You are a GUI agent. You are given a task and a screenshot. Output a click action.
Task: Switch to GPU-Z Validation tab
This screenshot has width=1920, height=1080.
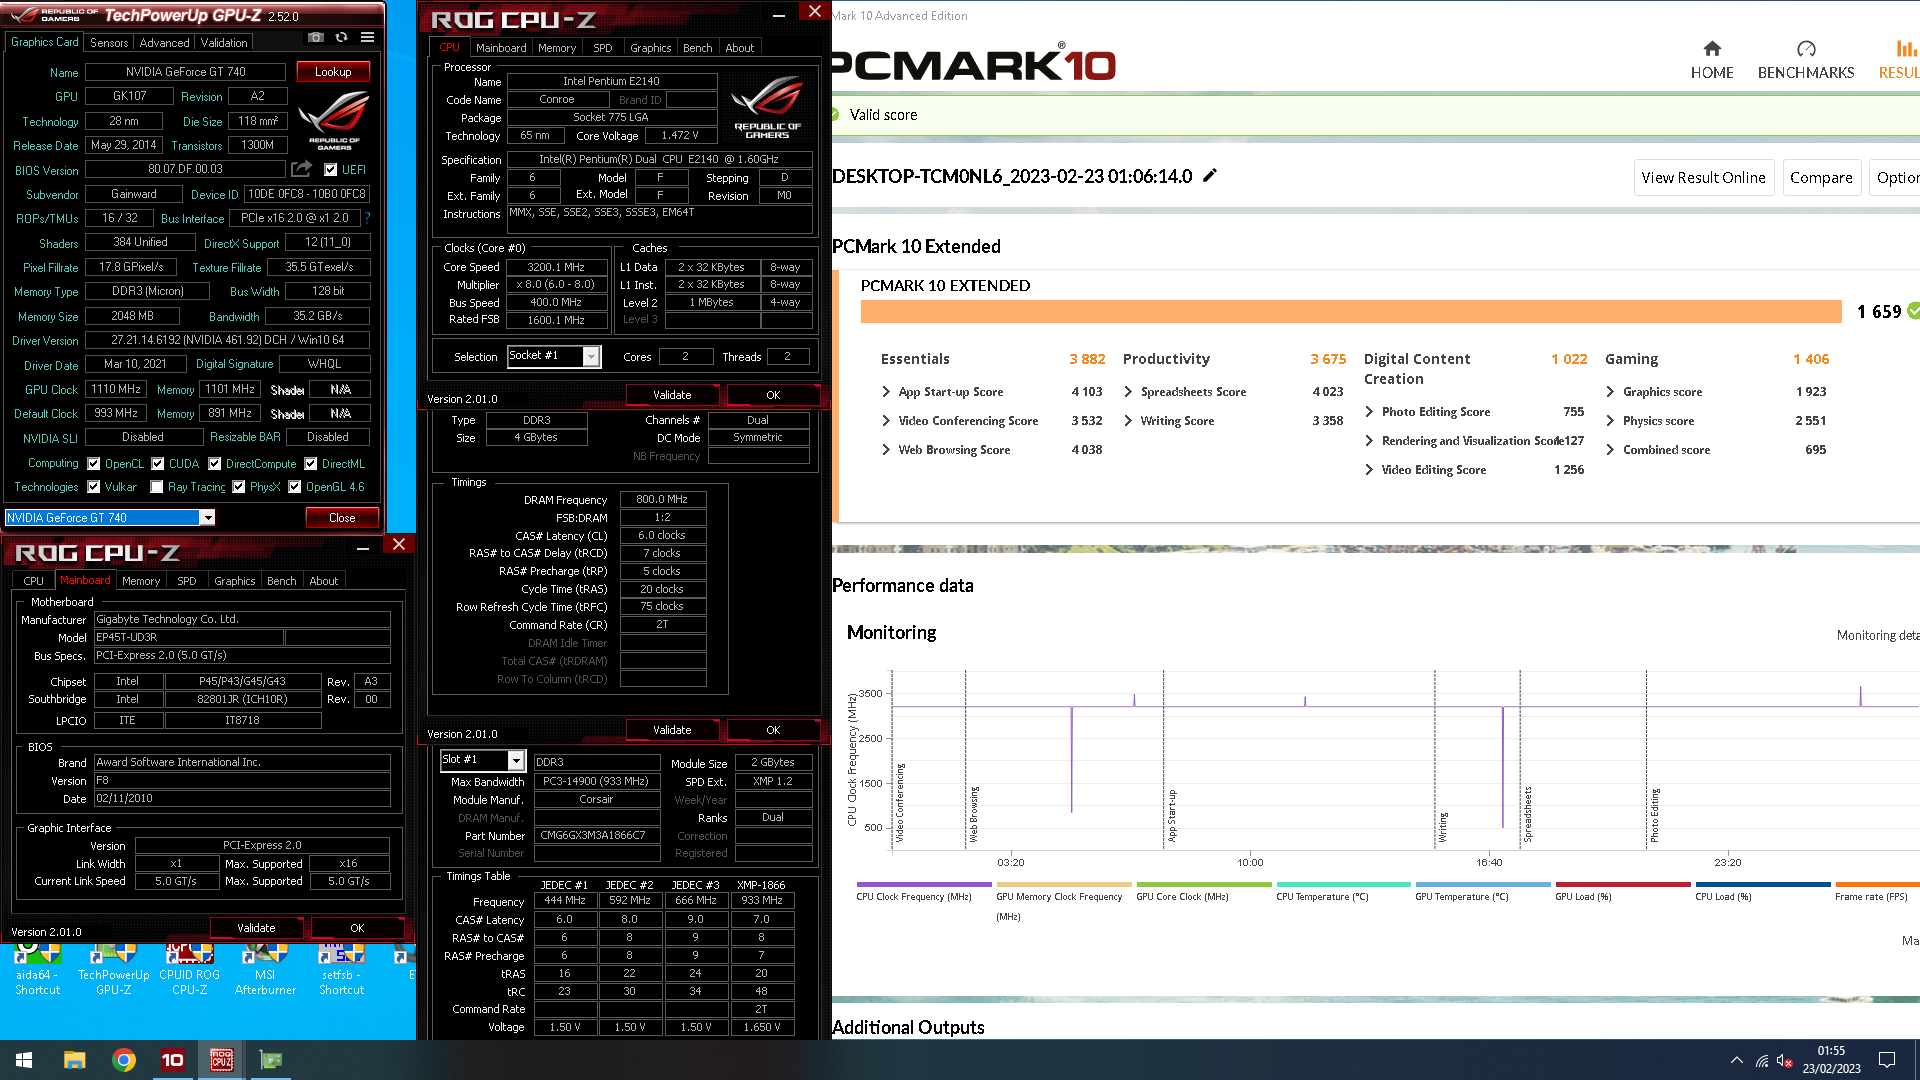point(224,43)
